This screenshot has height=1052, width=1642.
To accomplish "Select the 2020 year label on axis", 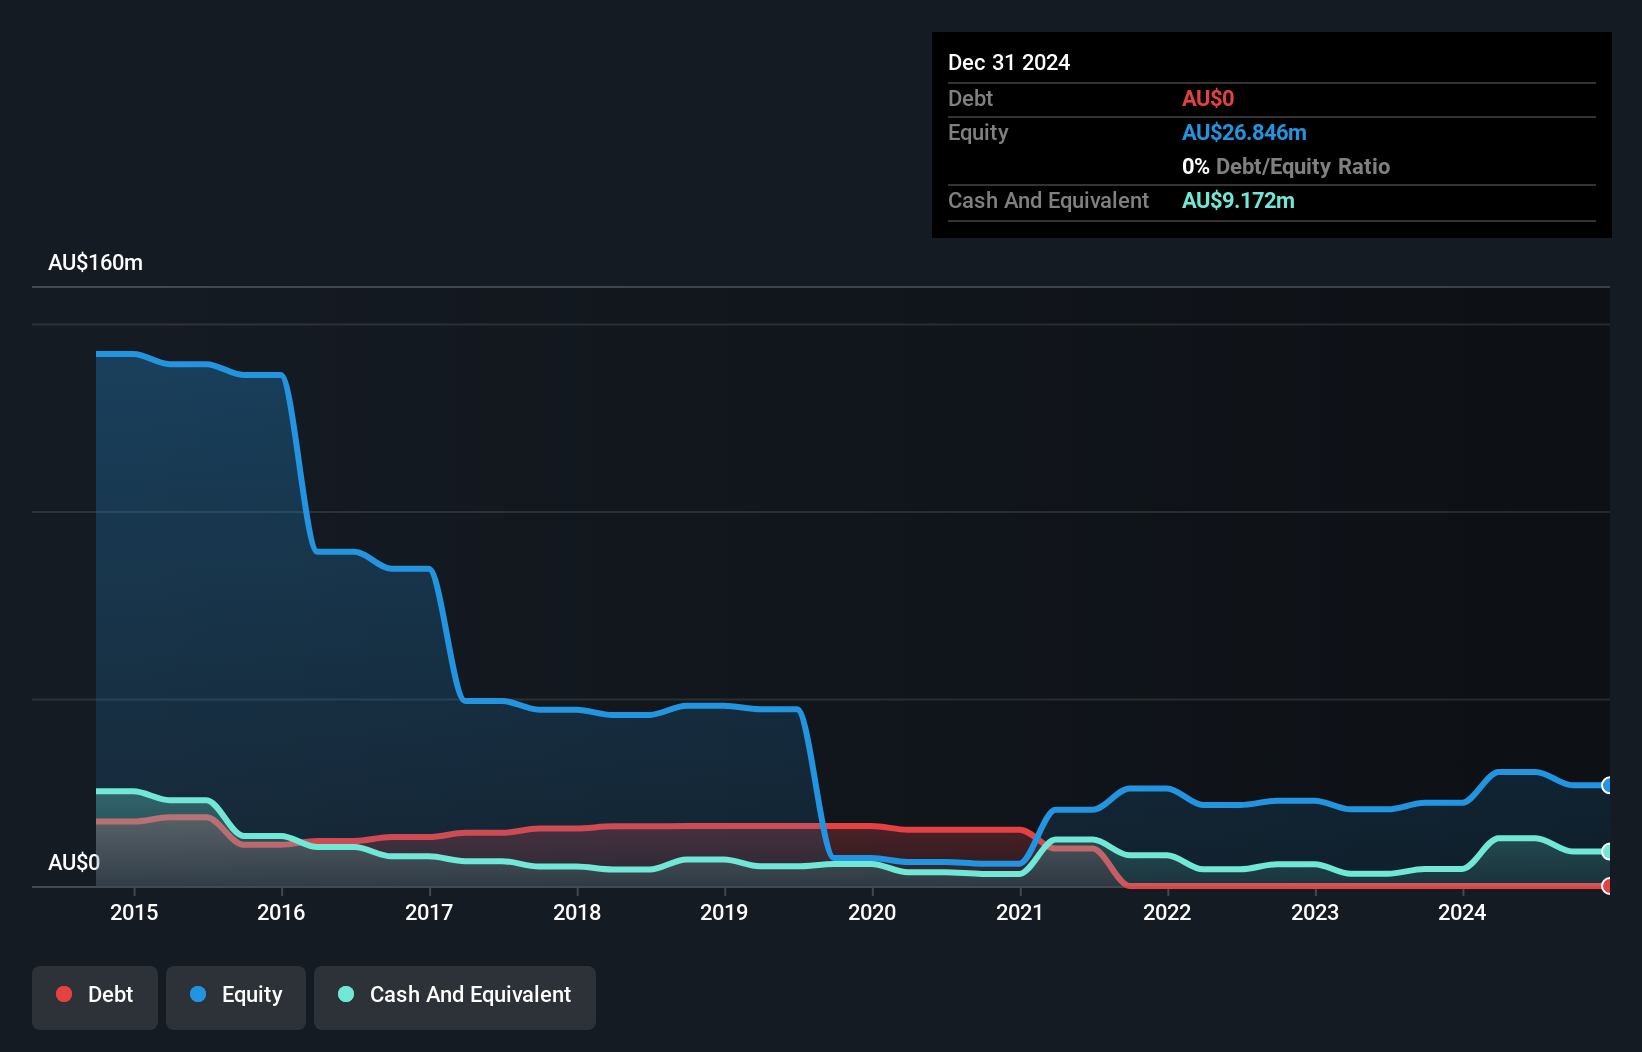I will (x=872, y=912).
